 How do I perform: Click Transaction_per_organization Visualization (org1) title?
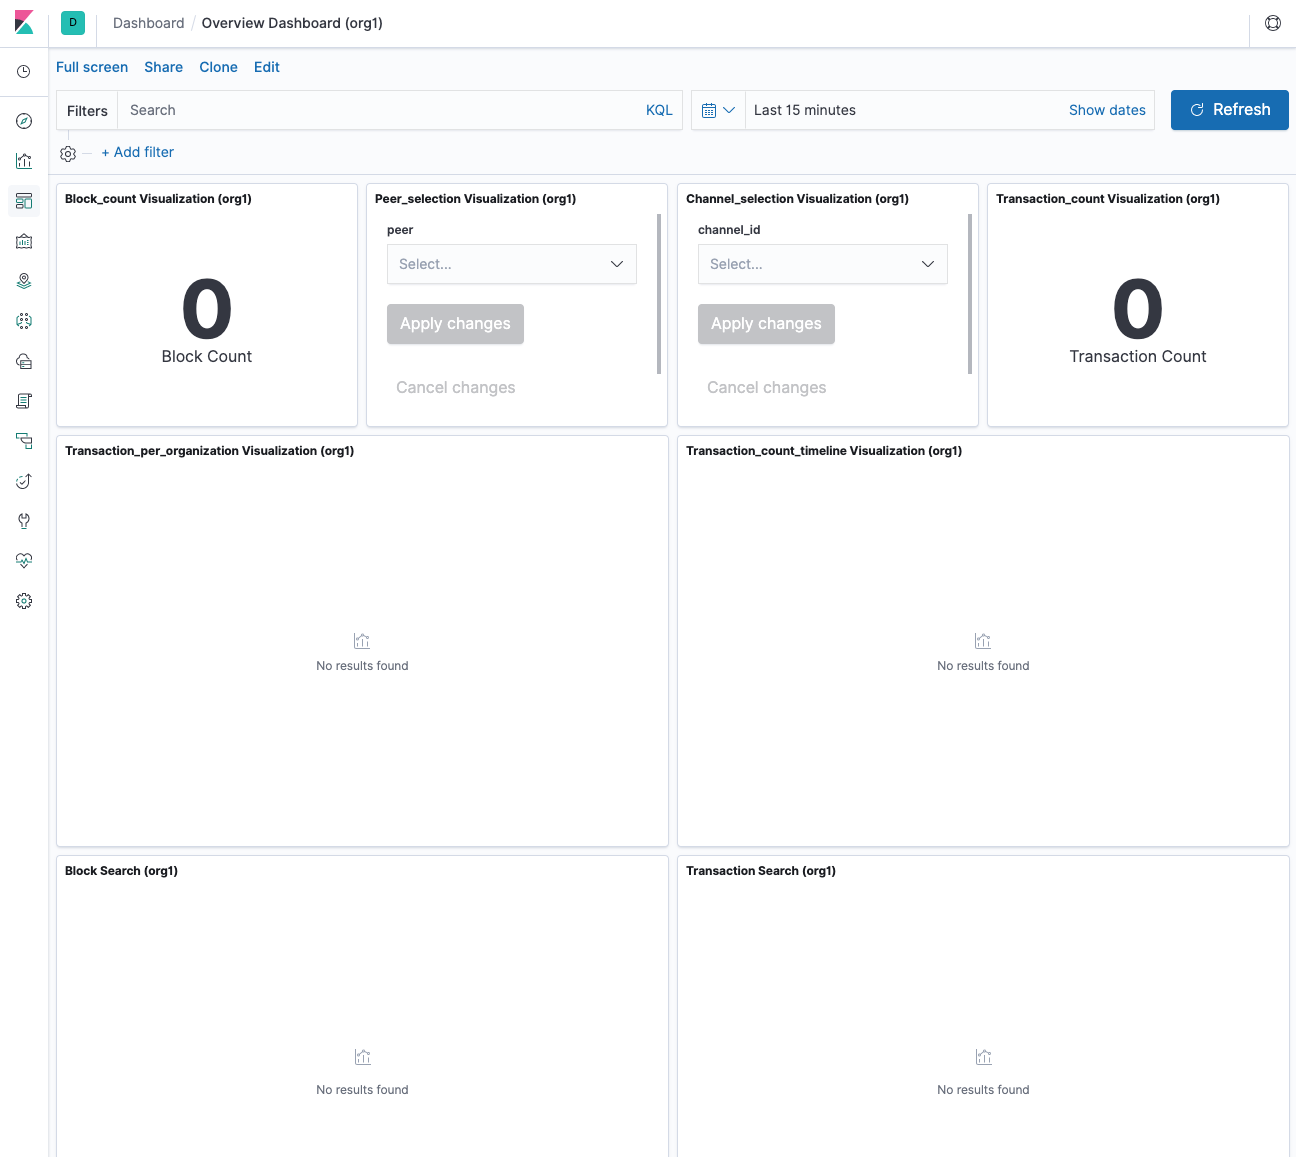pyautogui.click(x=209, y=451)
